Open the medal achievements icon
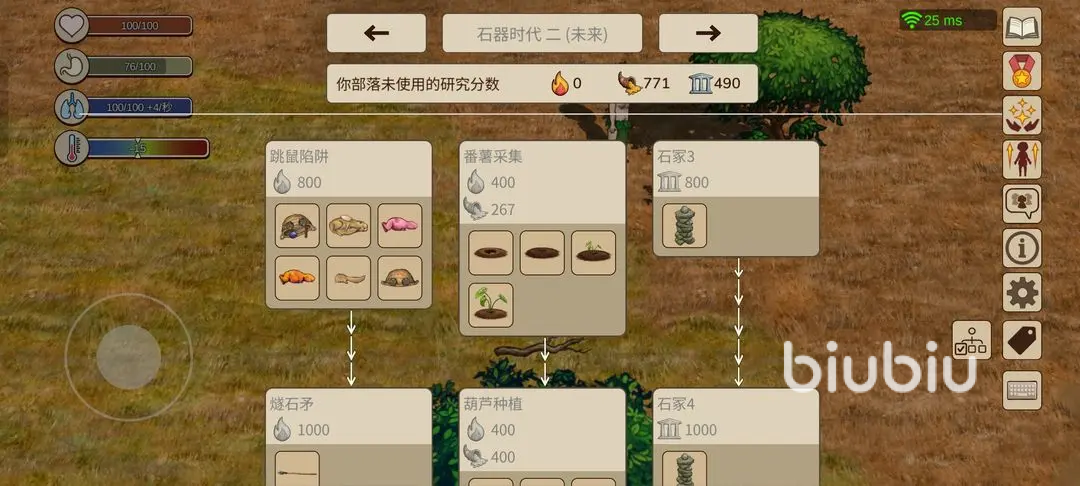Screen dimensions: 1080x486 click(1021, 71)
